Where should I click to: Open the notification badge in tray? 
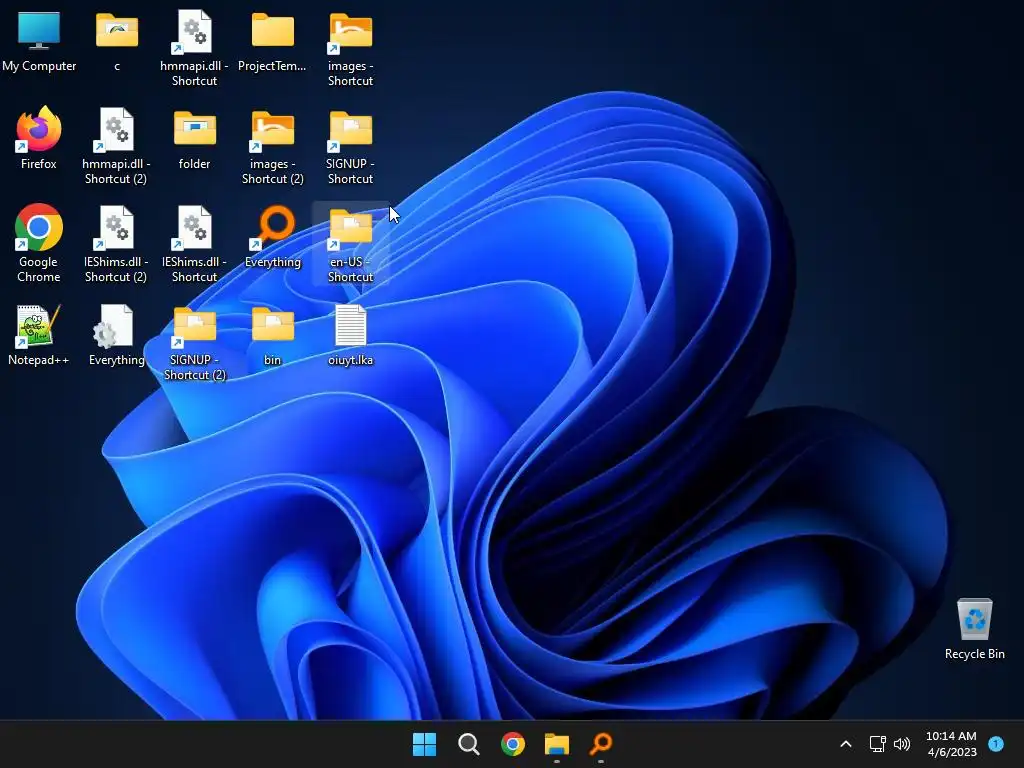pos(996,744)
